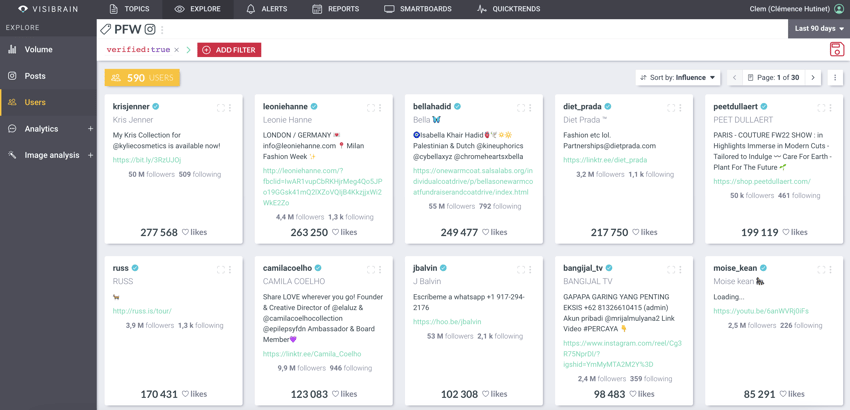The image size is (850, 410).
Task: Open the shop.peetdullaert.com link
Action: tap(762, 182)
